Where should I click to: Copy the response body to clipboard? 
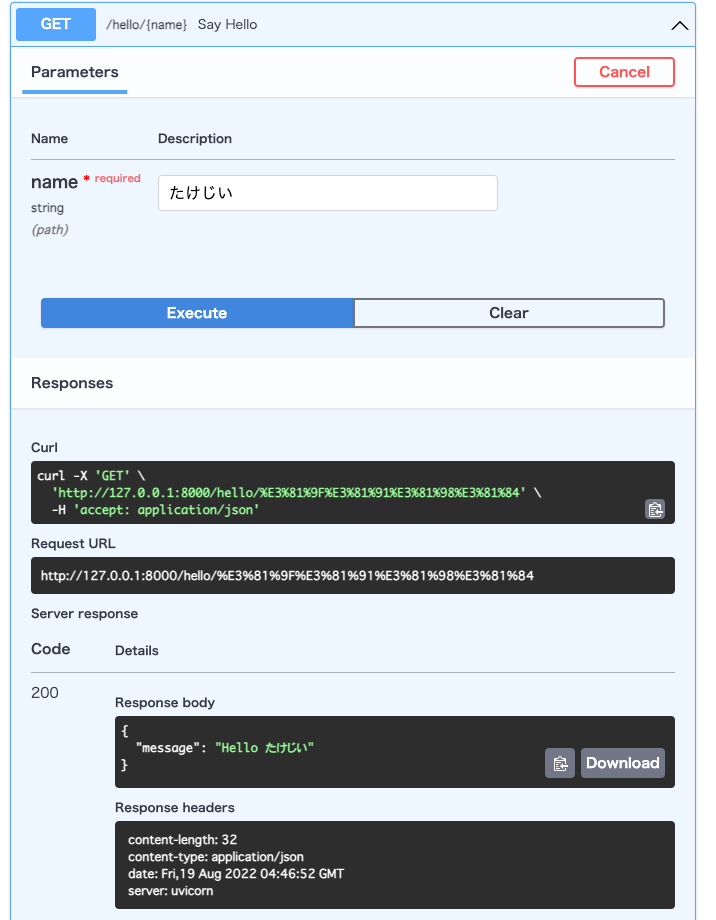point(560,763)
